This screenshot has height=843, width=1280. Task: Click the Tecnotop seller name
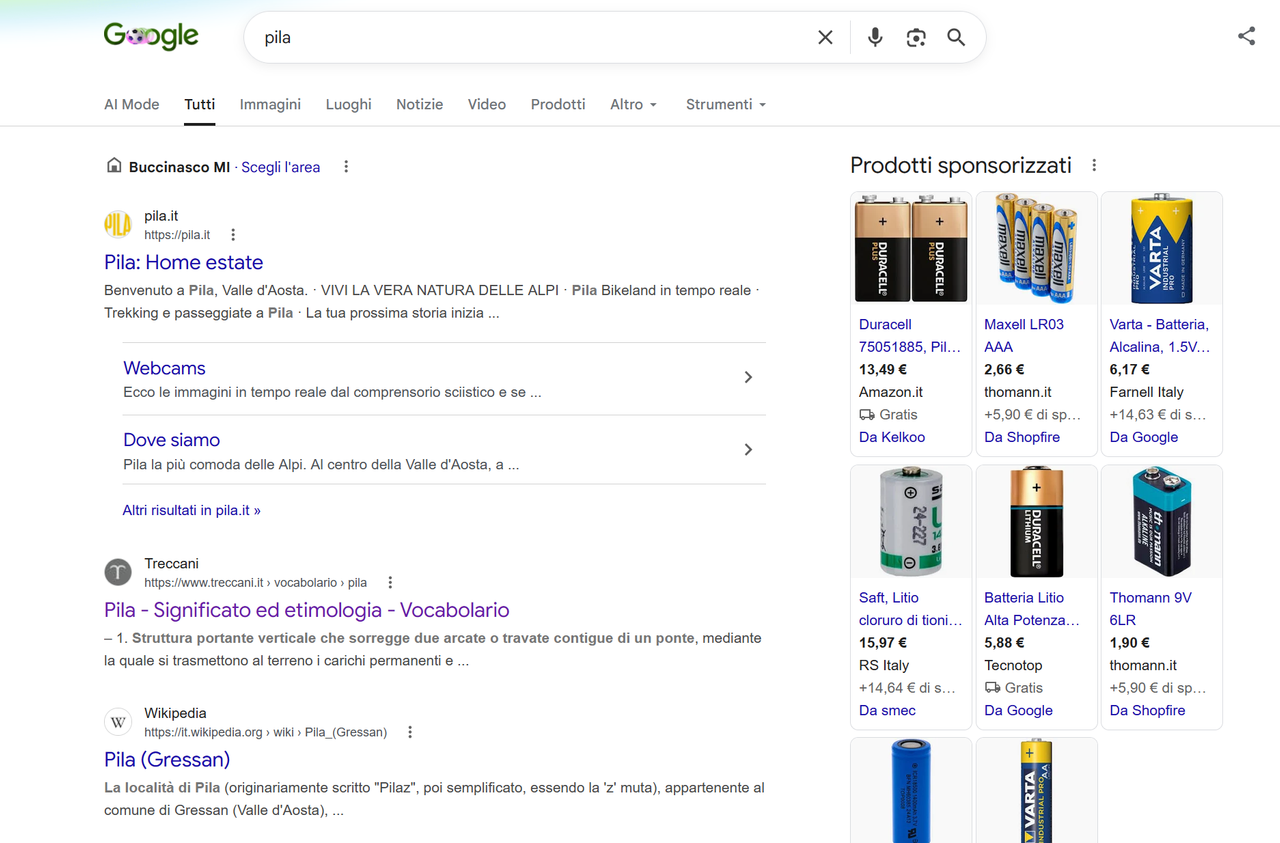click(x=1013, y=665)
